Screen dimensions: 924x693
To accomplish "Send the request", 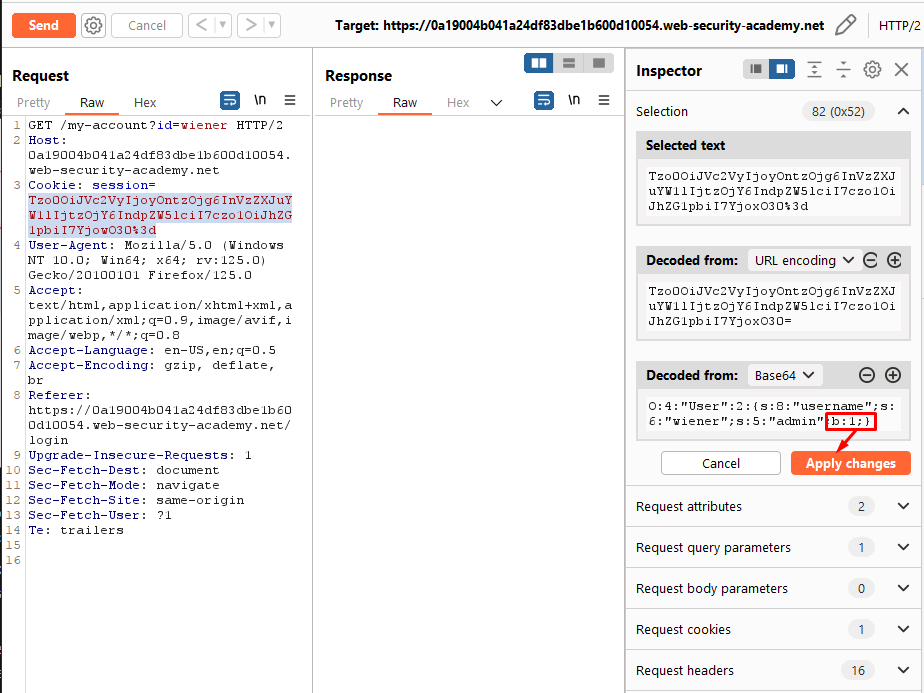I will coord(44,25).
